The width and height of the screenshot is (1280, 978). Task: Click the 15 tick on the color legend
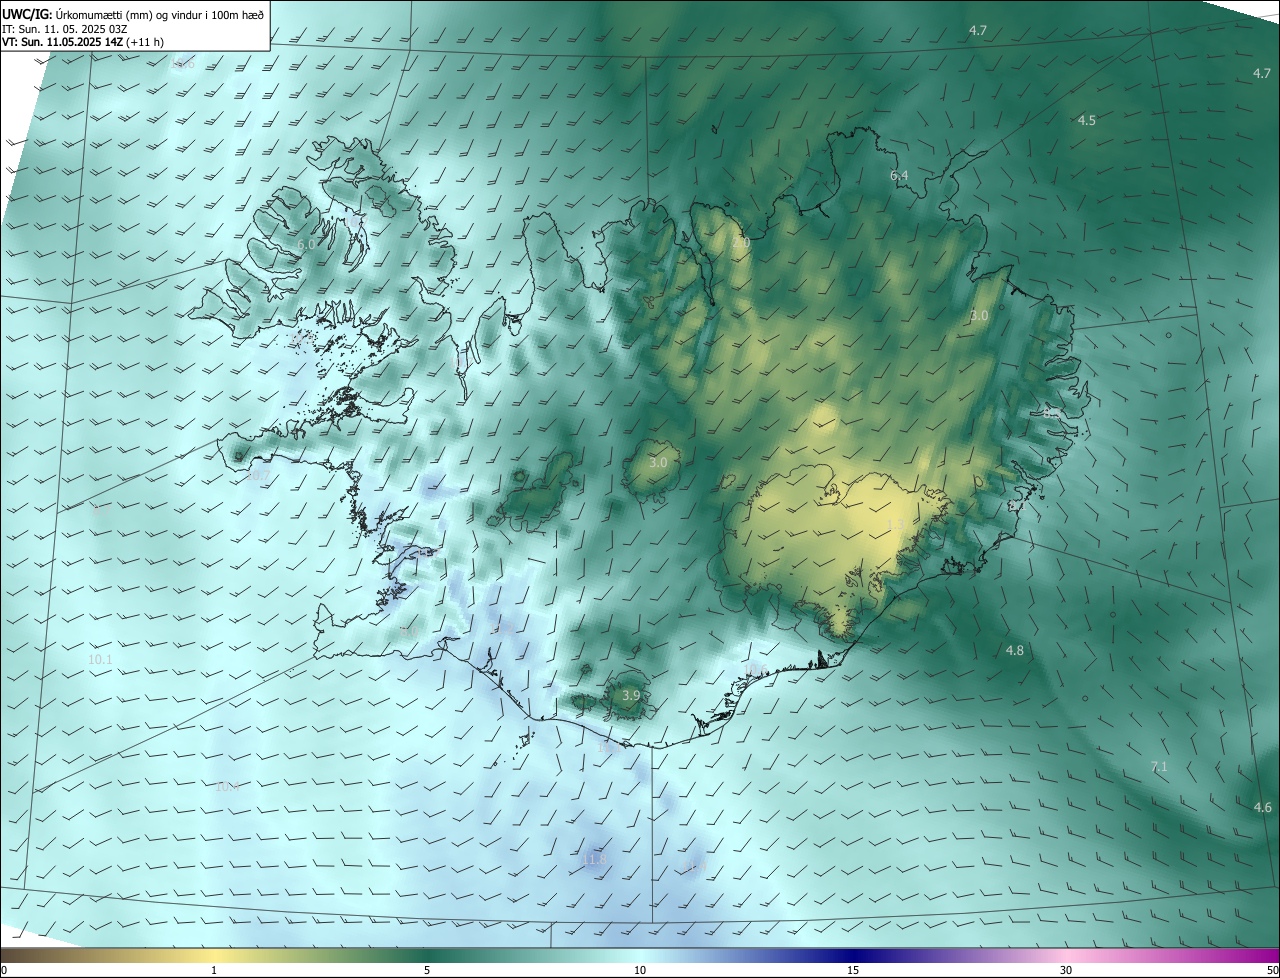[x=853, y=970]
